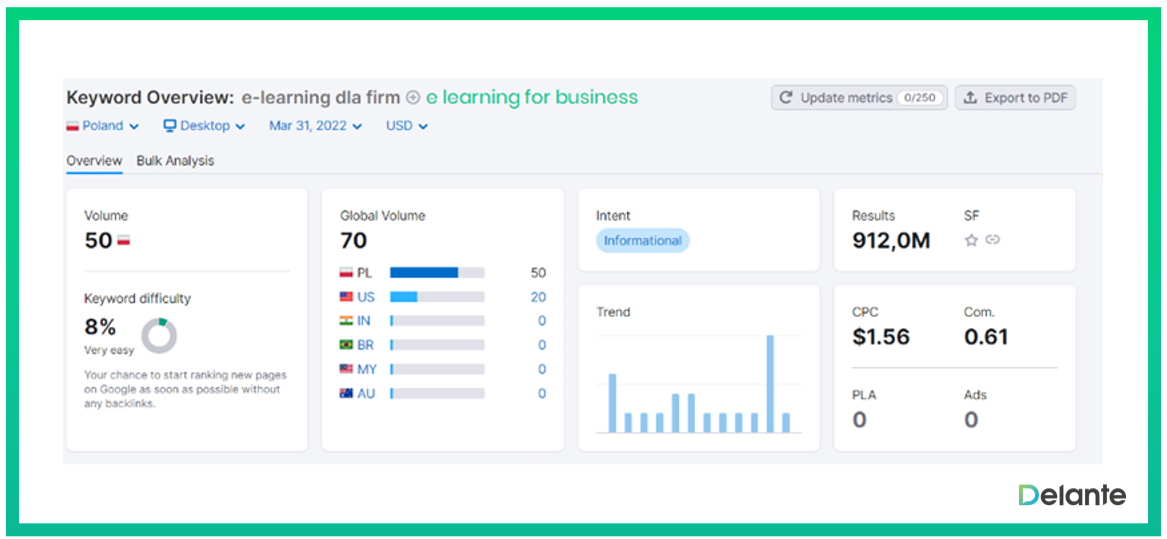This screenshot has width=1167, height=539.
Task: Click the US flag in Global Volume
Action: tap(347, 297)
